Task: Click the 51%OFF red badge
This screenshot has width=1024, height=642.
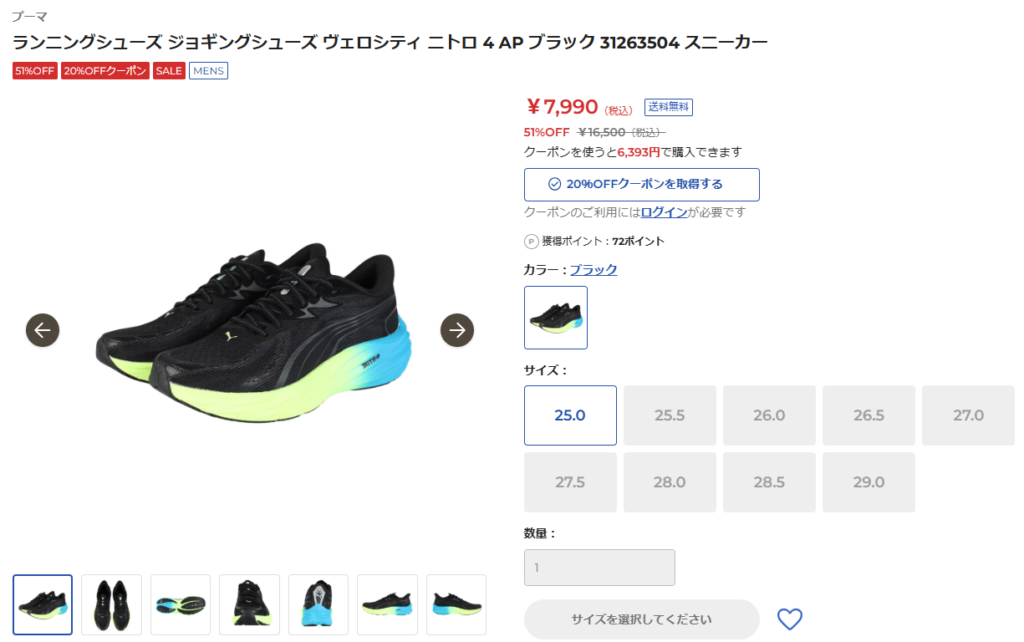Action: (35, 71)
